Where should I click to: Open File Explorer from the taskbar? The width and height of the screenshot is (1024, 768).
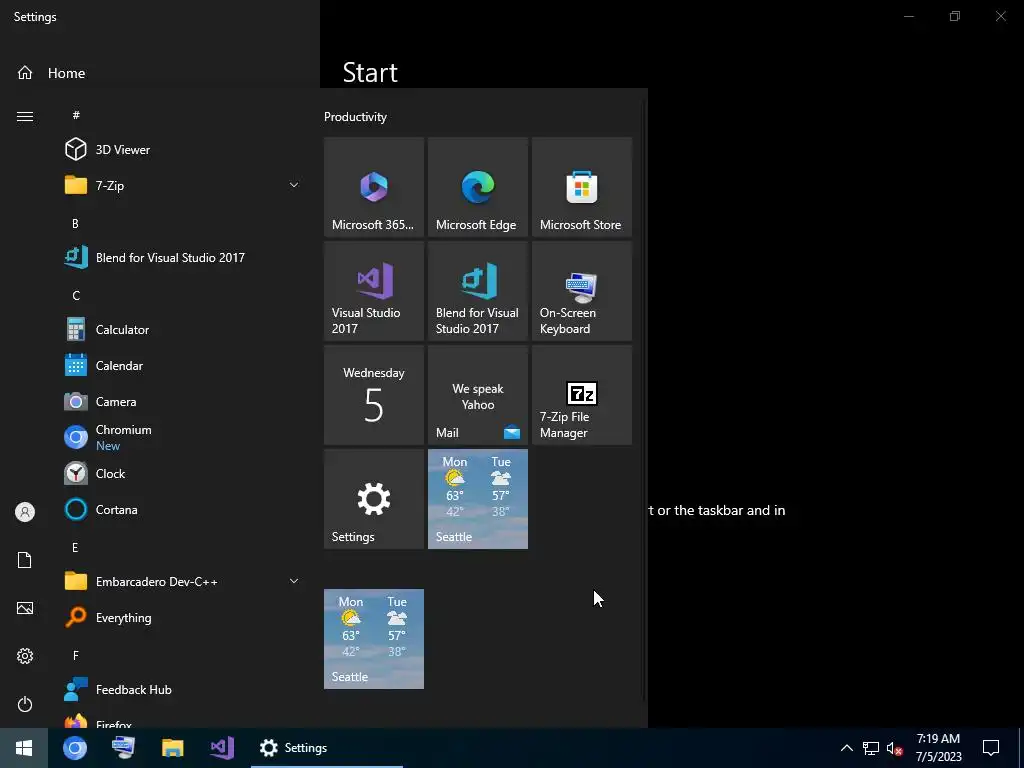(172, 748)
